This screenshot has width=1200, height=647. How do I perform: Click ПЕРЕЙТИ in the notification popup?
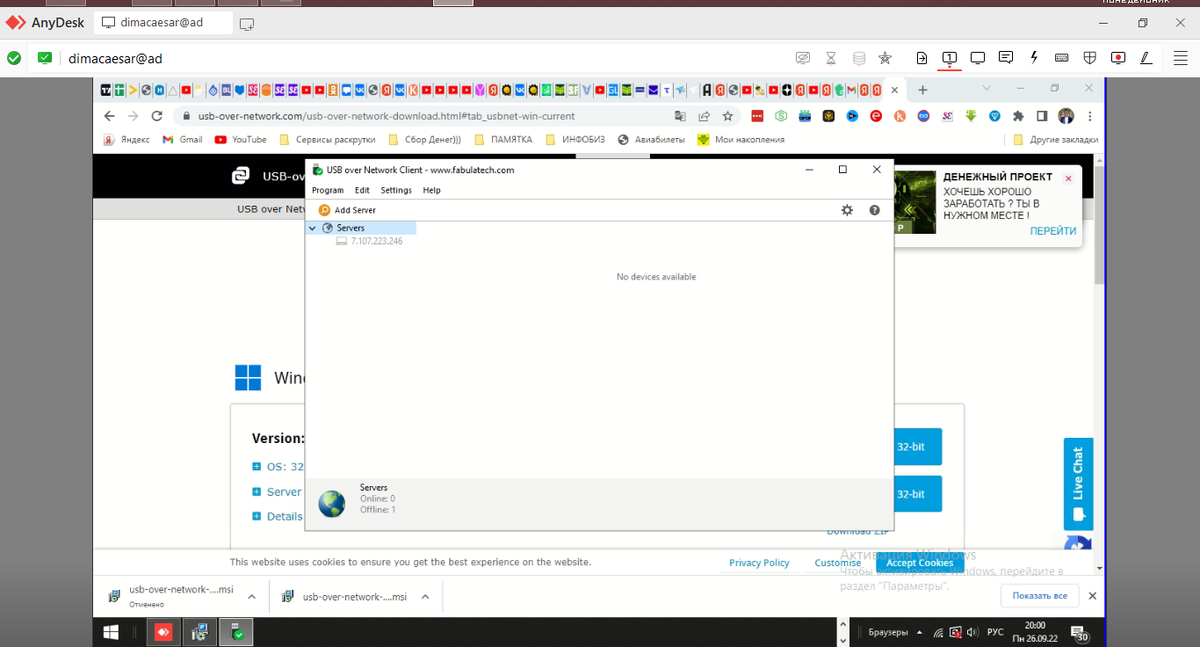coord(1053,231)
